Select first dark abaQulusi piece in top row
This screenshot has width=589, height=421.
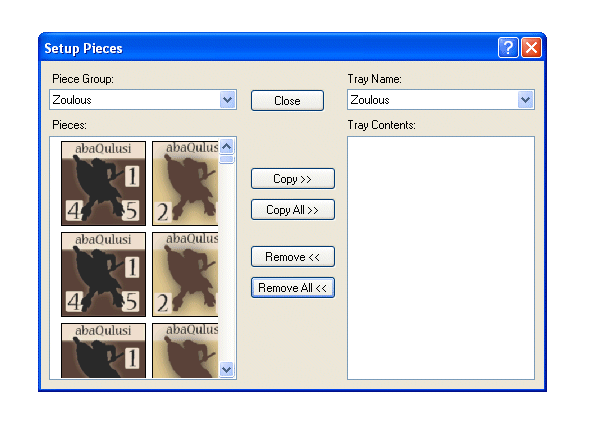(x=103, y=183)
